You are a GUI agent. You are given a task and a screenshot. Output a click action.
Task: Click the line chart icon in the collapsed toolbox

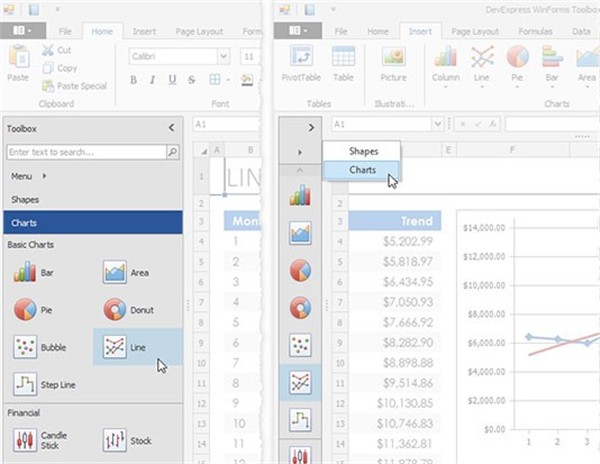coord(300,383)
